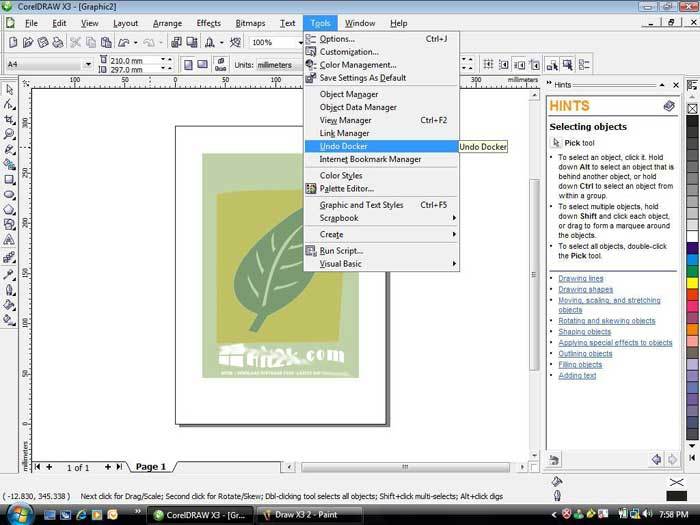Select the Interactive Blend tool
700x525 pixels.
click(9, 257)
